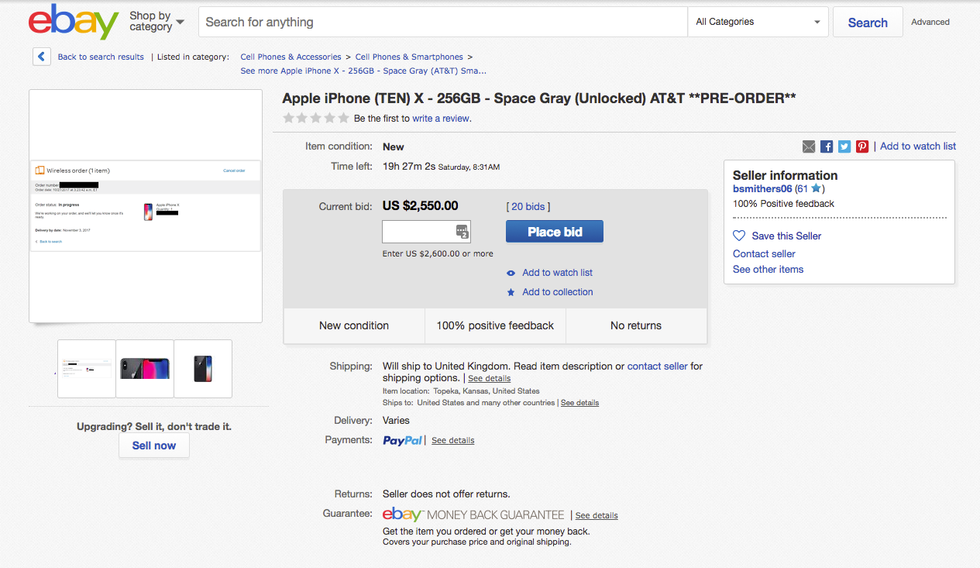Click the Search button
The width and height of the screenshot is (980, 568).
[x=867, y=22]
